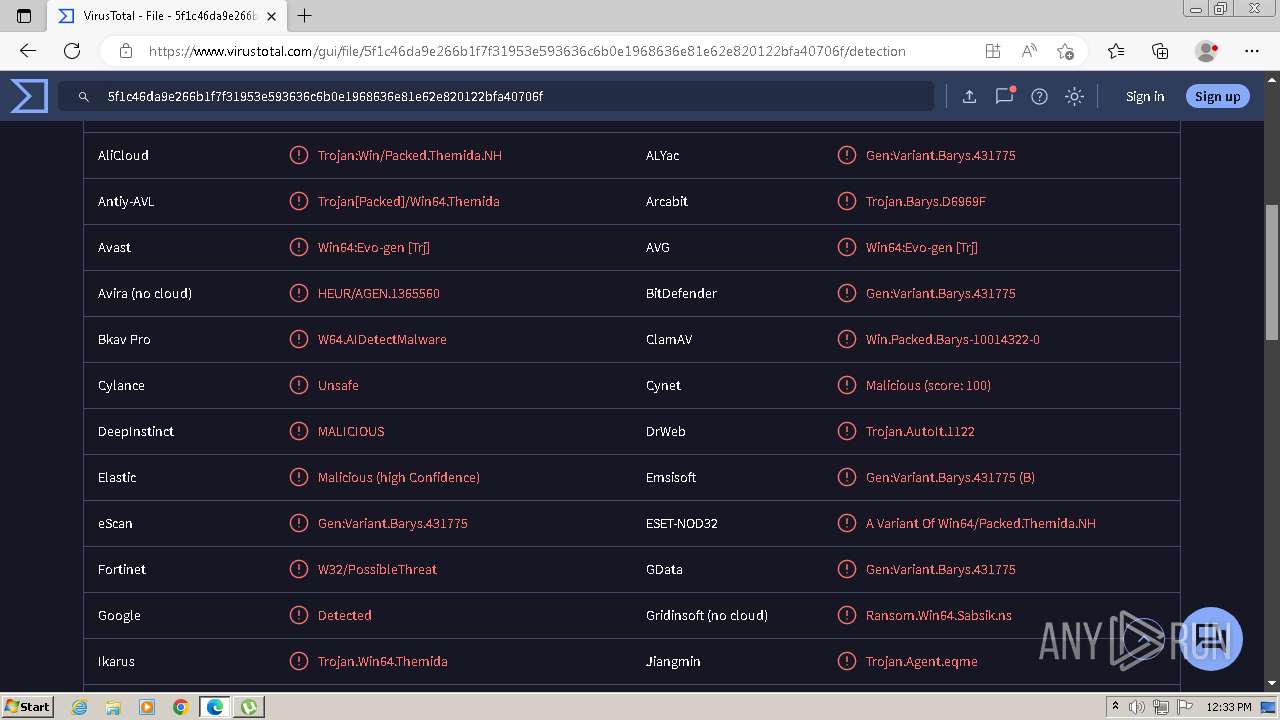The width and height of the screenshot is (1280, 720).
Task: Click Trojan[Packed]/Win64.Themida result
Action: click(x=409, y=201)
